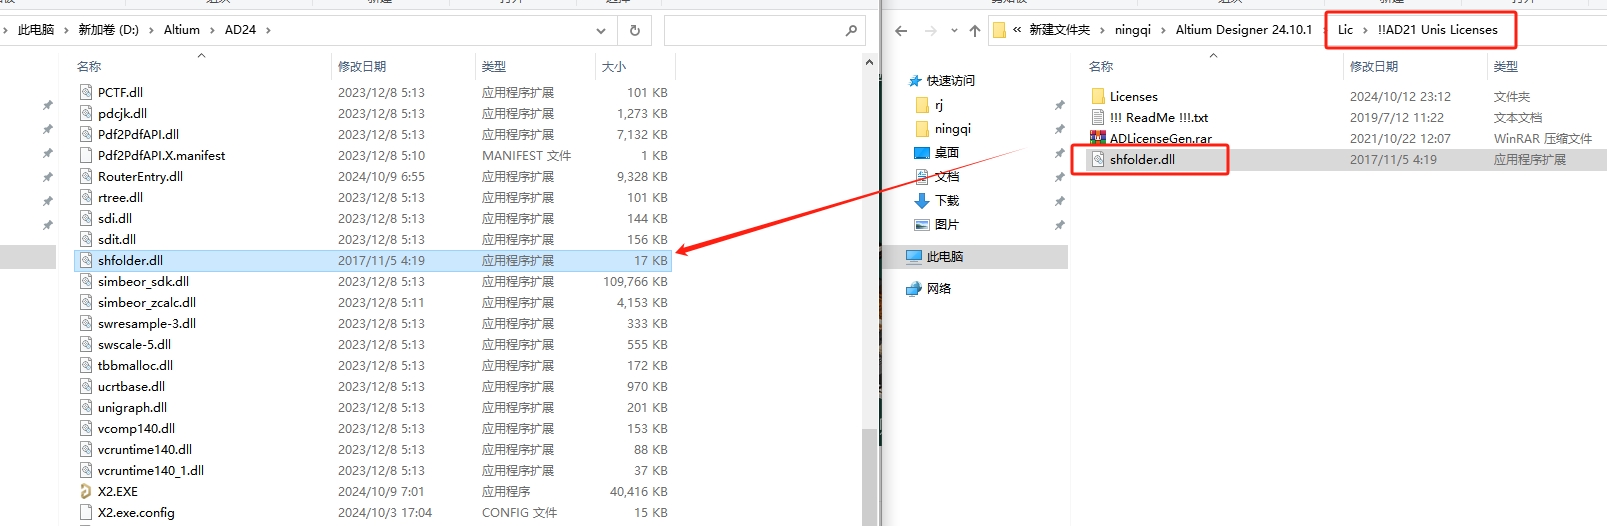
Task: Select shfolder.dll in the left file list
Action: pyautogui.click(x=130, y=260)
